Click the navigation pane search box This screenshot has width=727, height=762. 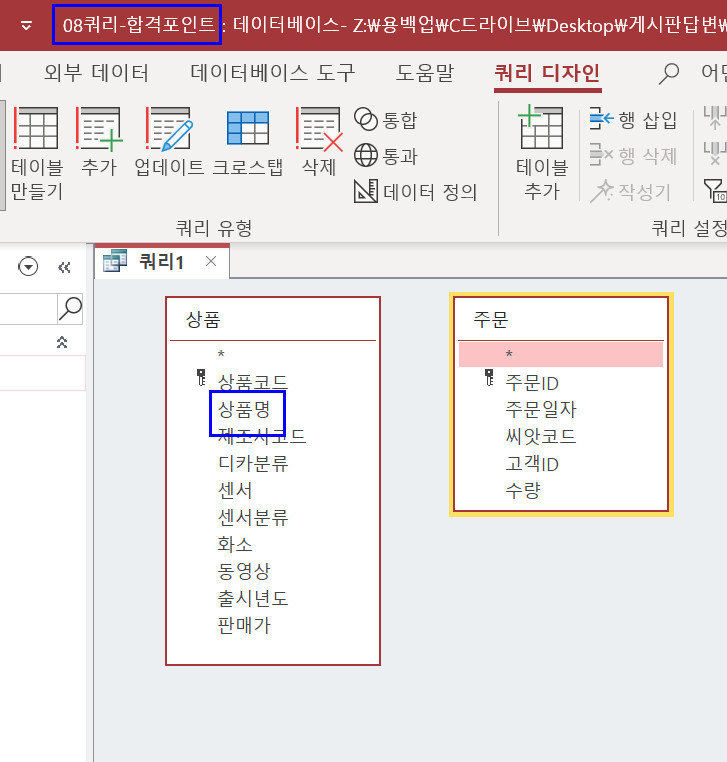coord(28,308)
